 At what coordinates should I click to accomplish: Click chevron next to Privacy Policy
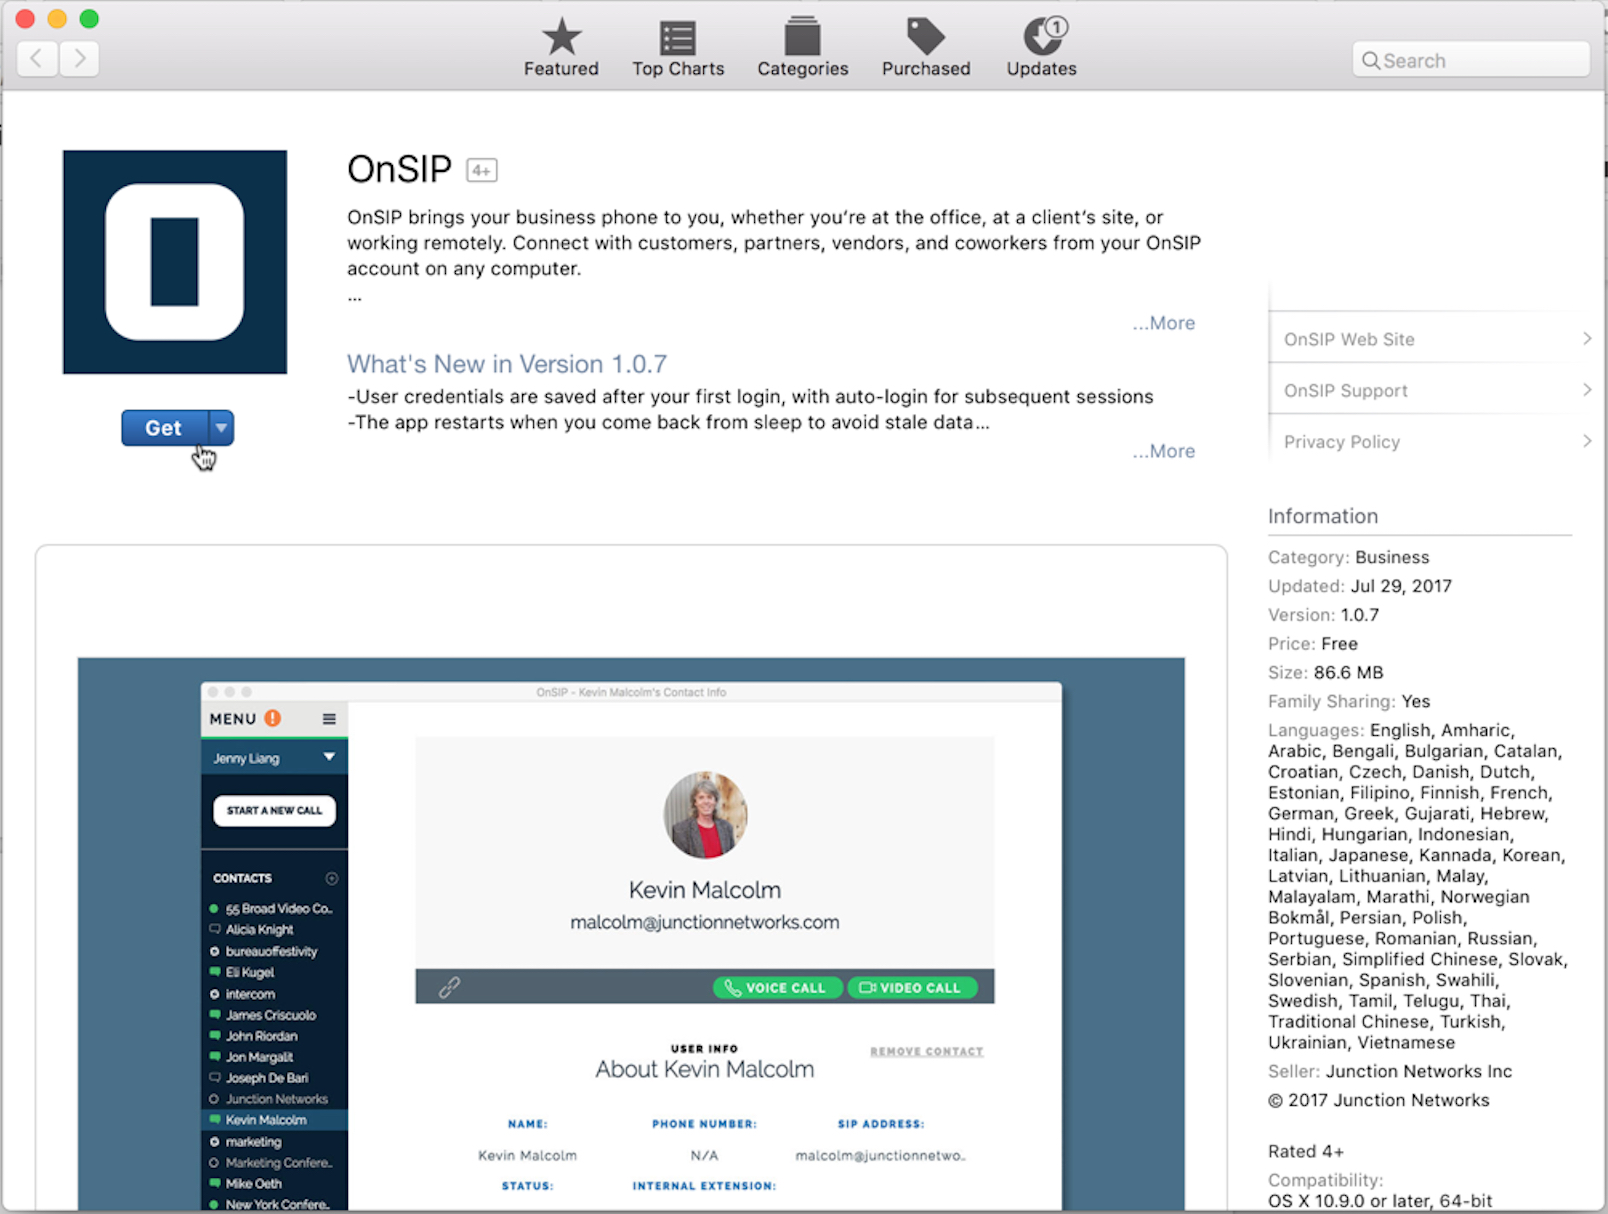(x=1587, y=441)
